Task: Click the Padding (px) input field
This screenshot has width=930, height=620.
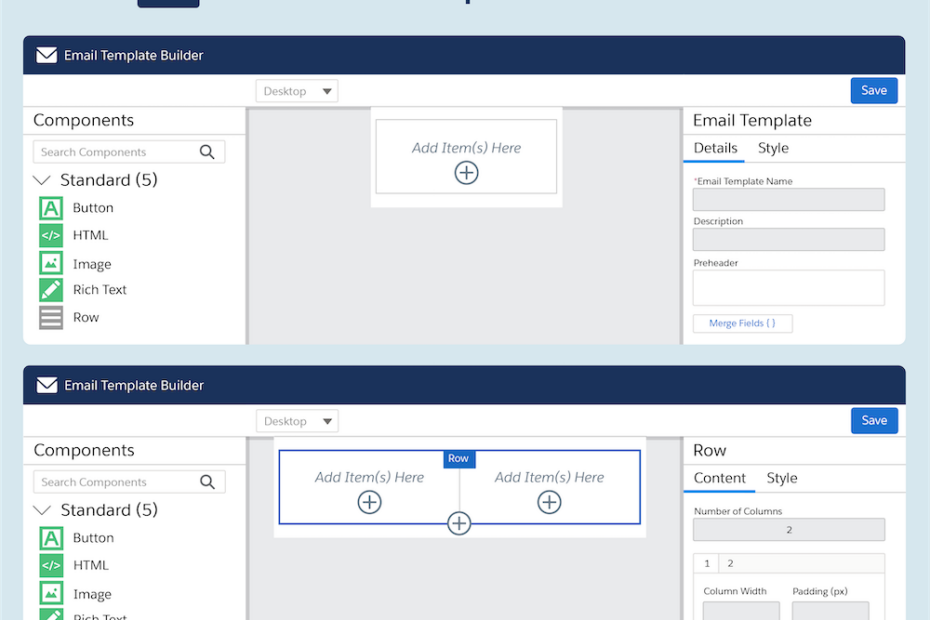Action: (x=830, y=611)
